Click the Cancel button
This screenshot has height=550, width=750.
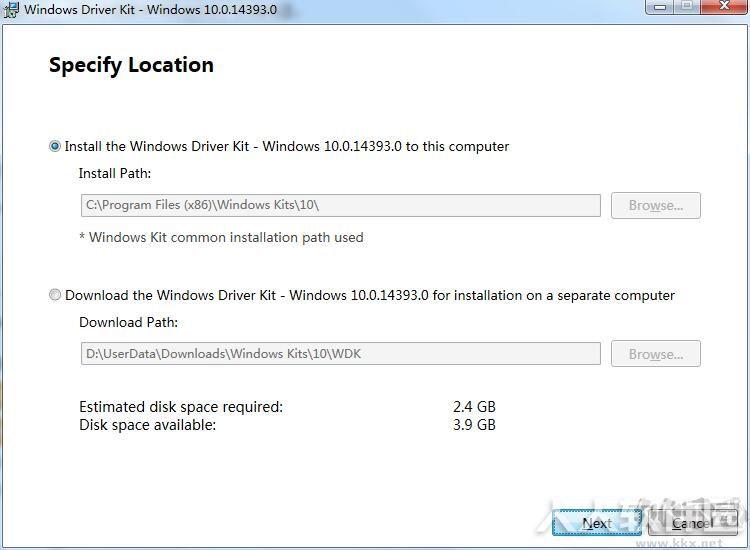693,523
